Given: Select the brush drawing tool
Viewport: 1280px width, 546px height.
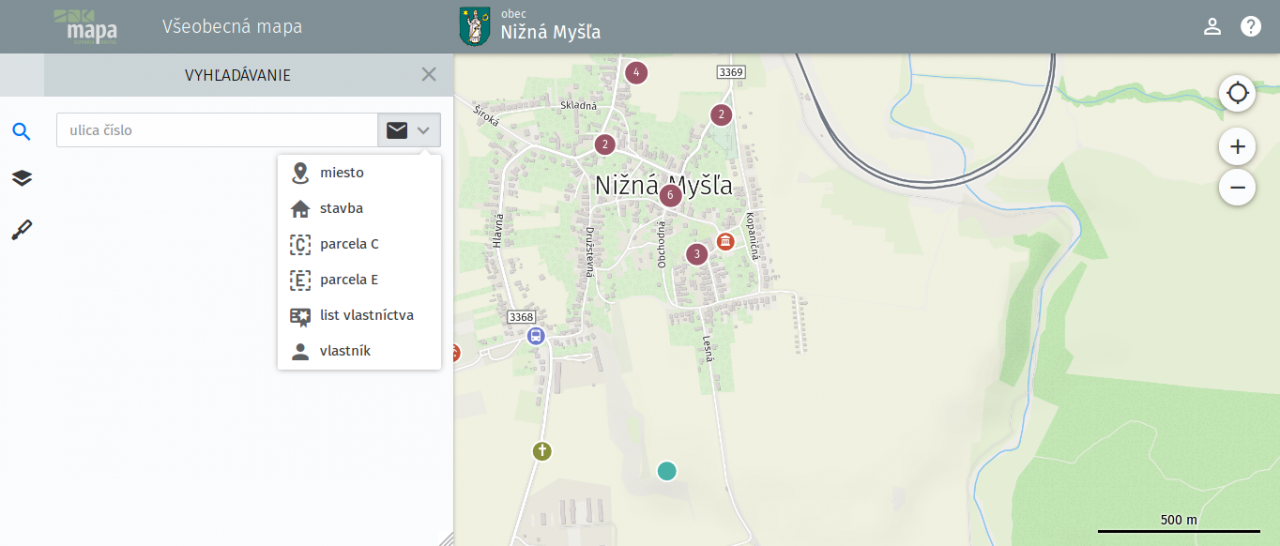Looking at the screenshot, I should [x=21, y=230].
